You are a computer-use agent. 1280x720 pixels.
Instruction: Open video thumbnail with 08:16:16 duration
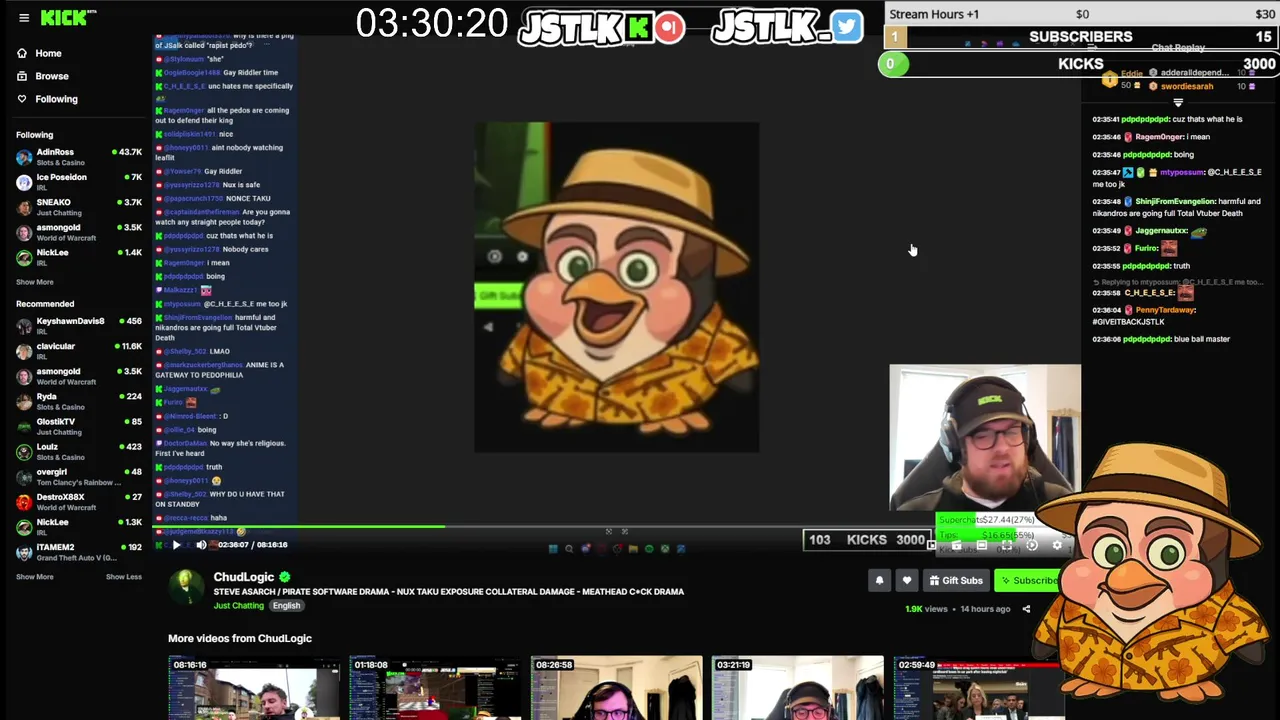click(x=254, y=688)
